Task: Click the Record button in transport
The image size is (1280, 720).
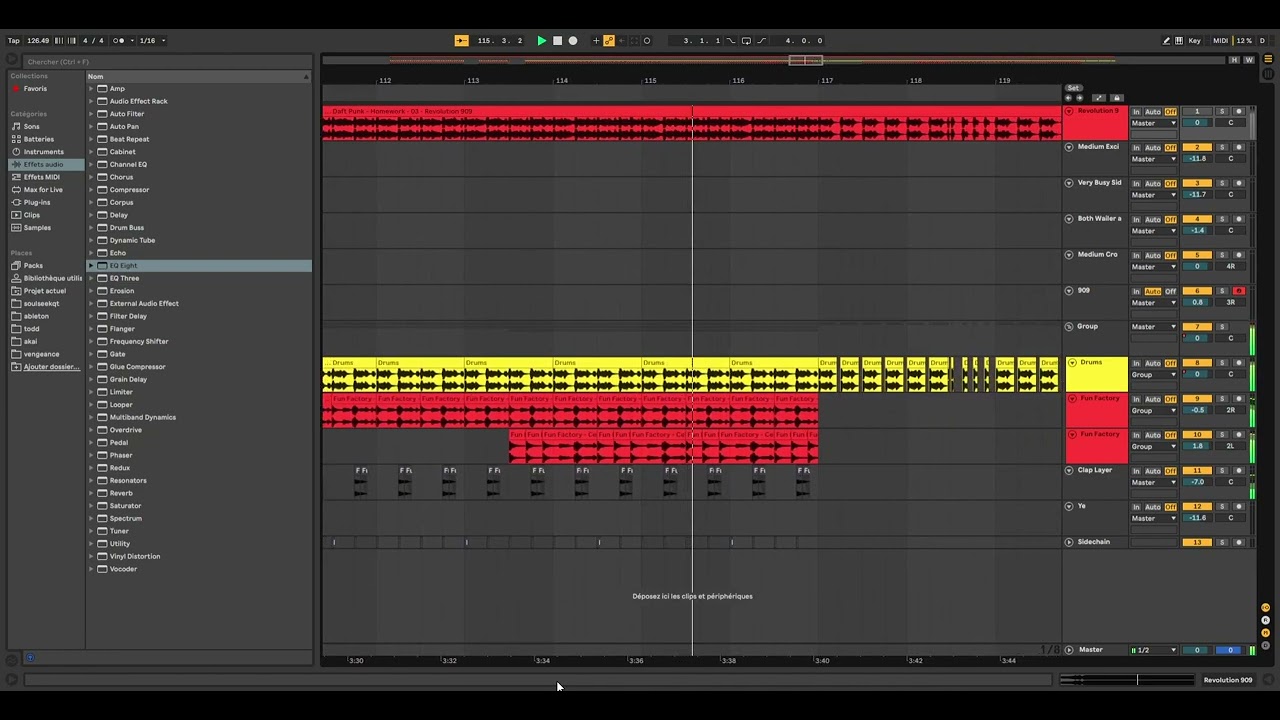Action: (x=573, y=41)
